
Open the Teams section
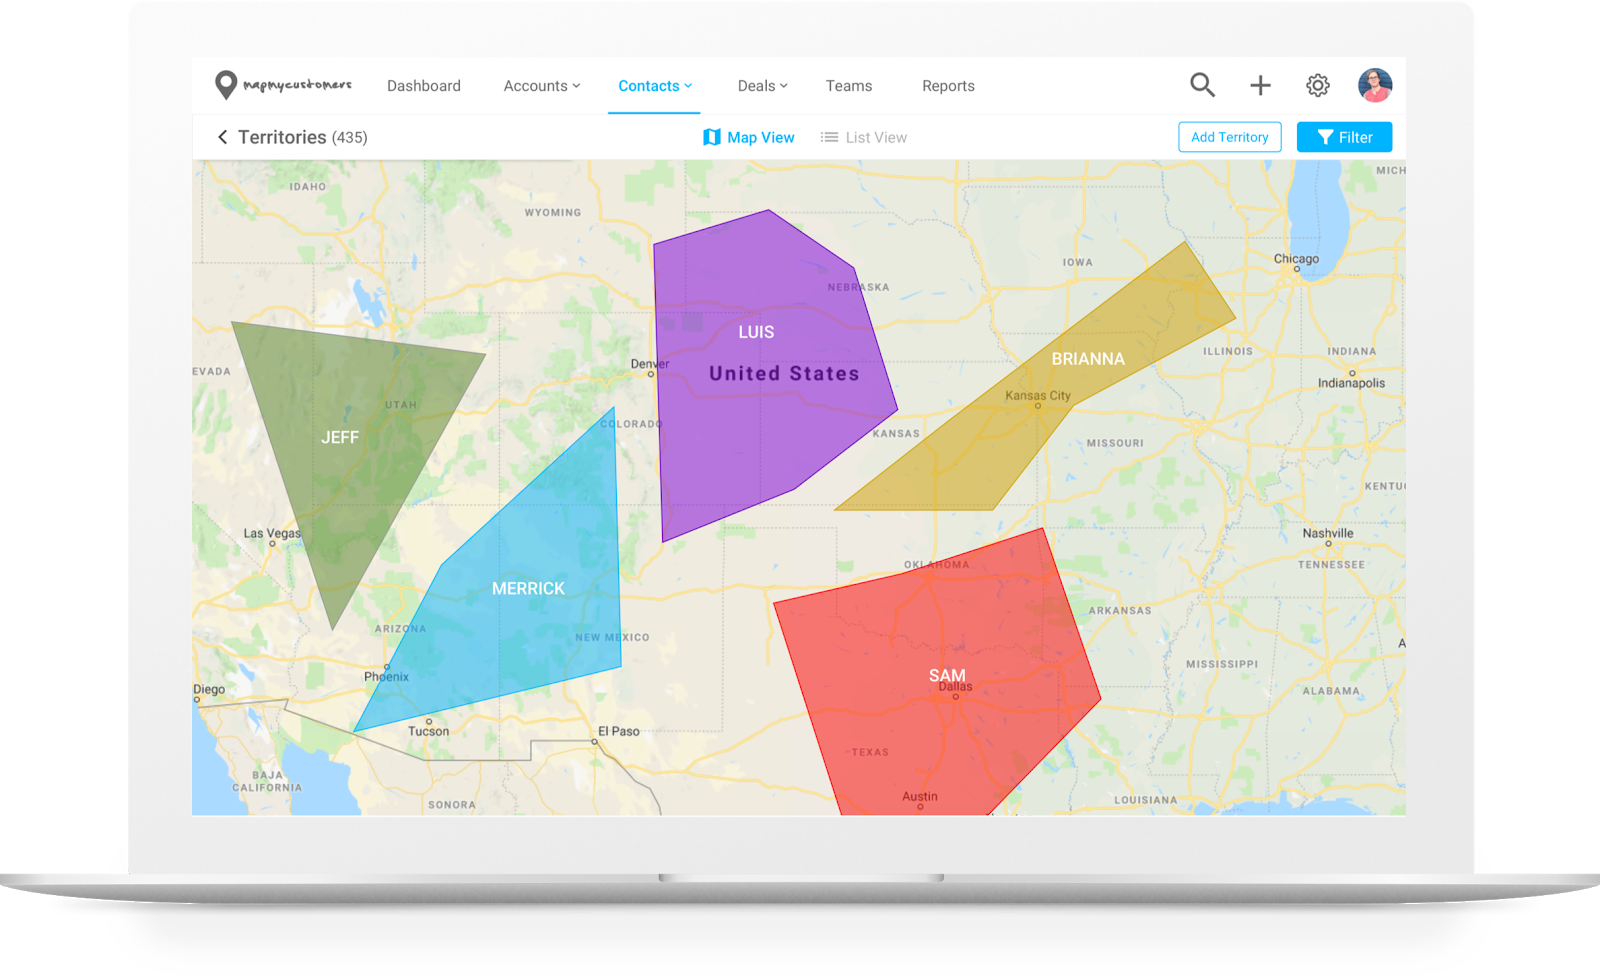coord(848,85)
